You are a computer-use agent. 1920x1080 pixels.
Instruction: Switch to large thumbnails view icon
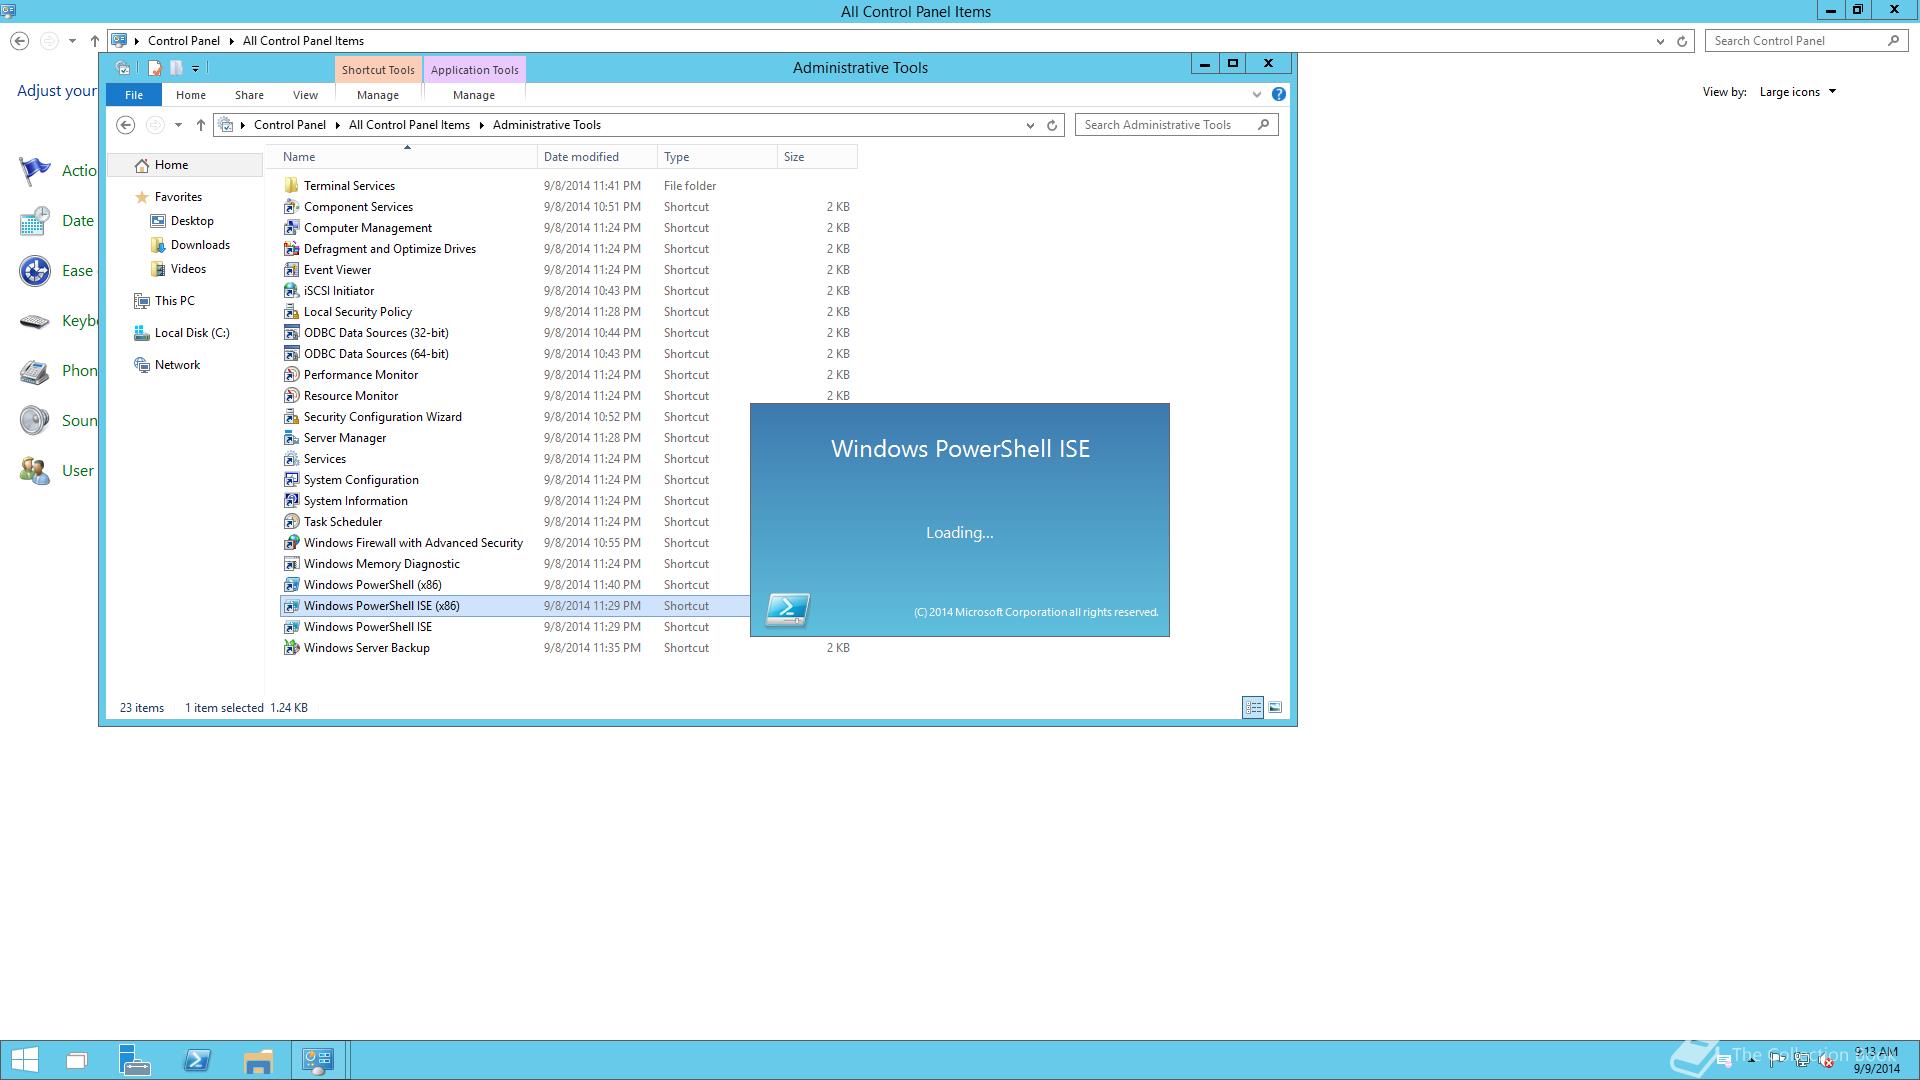coord(1275,707)
